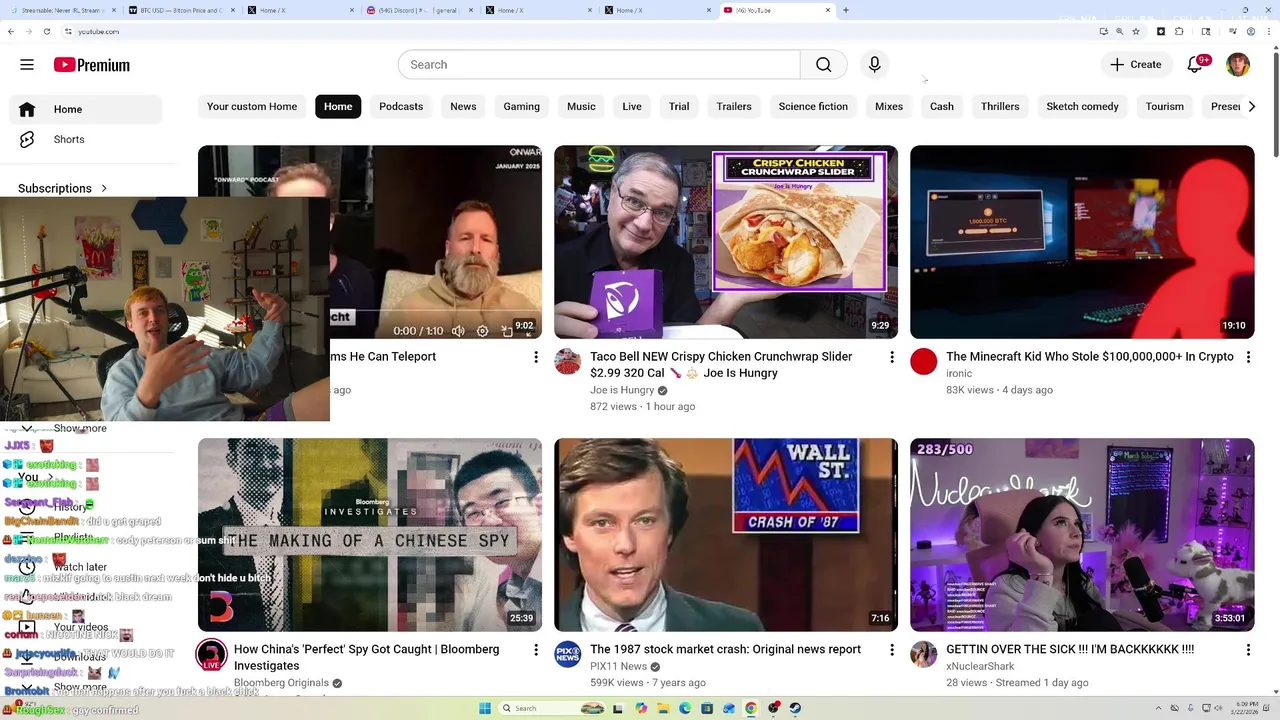The height and width of the screenshot is (720, 1280).
Task: Reload the page in Chrome
Action: point(46,31)
